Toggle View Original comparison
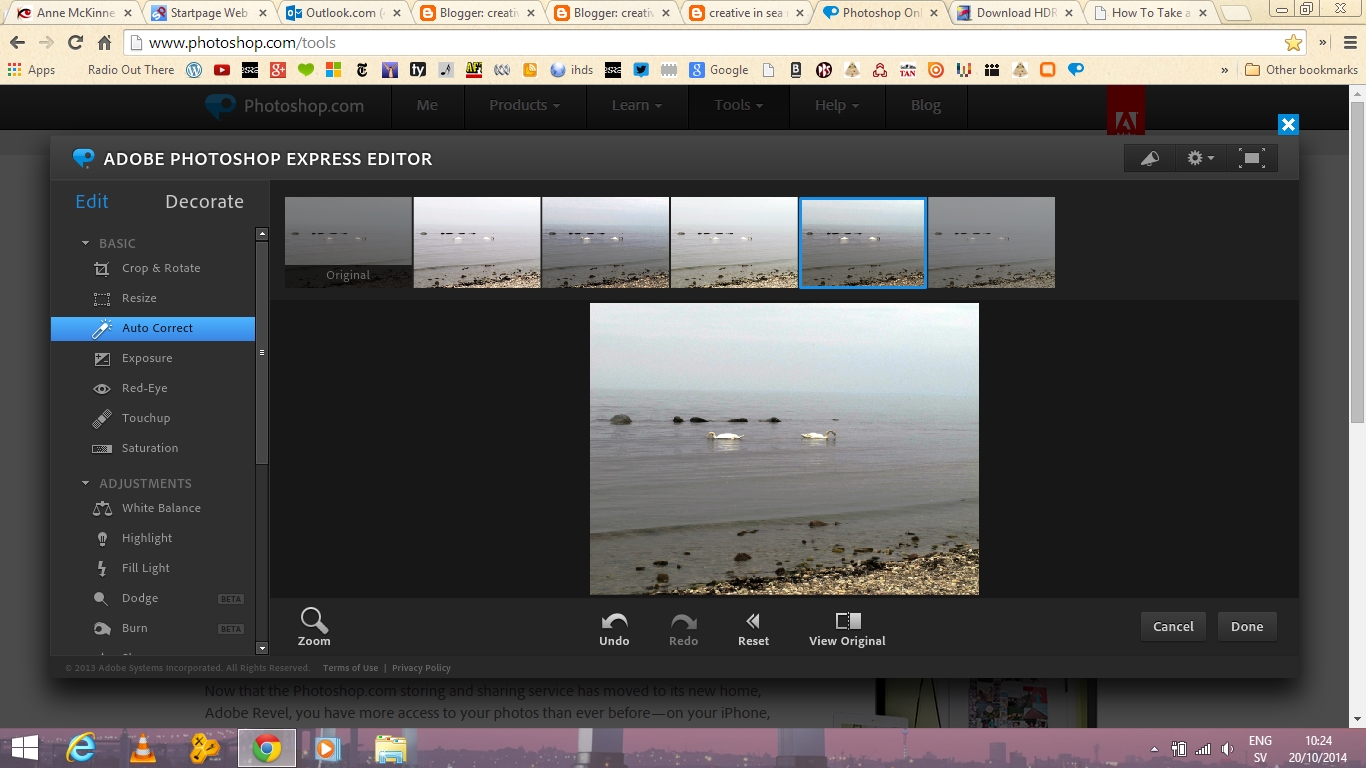 tap(847, 629)
